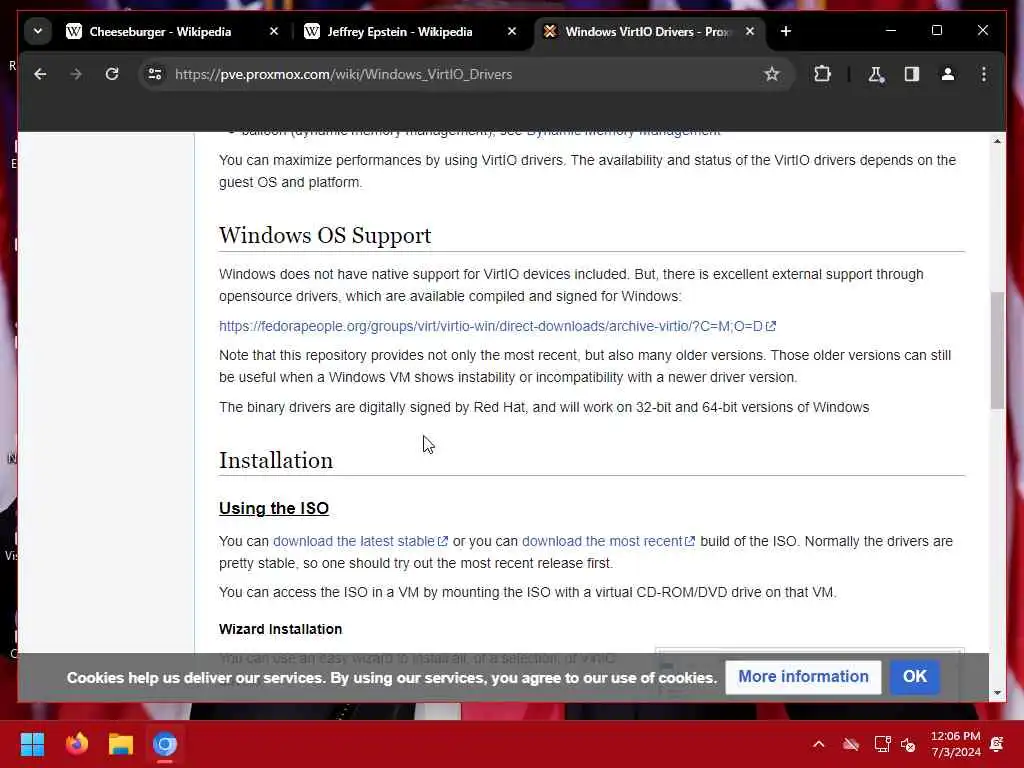Accept cookies with OK button

coord(914,677)
